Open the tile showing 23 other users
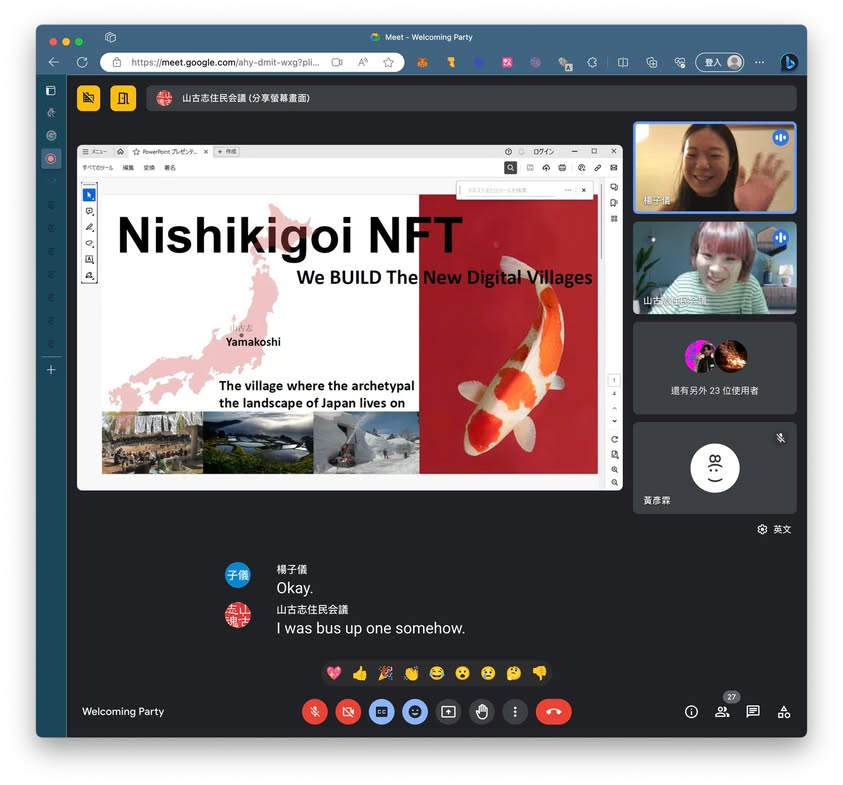 [x=714, y=368]
